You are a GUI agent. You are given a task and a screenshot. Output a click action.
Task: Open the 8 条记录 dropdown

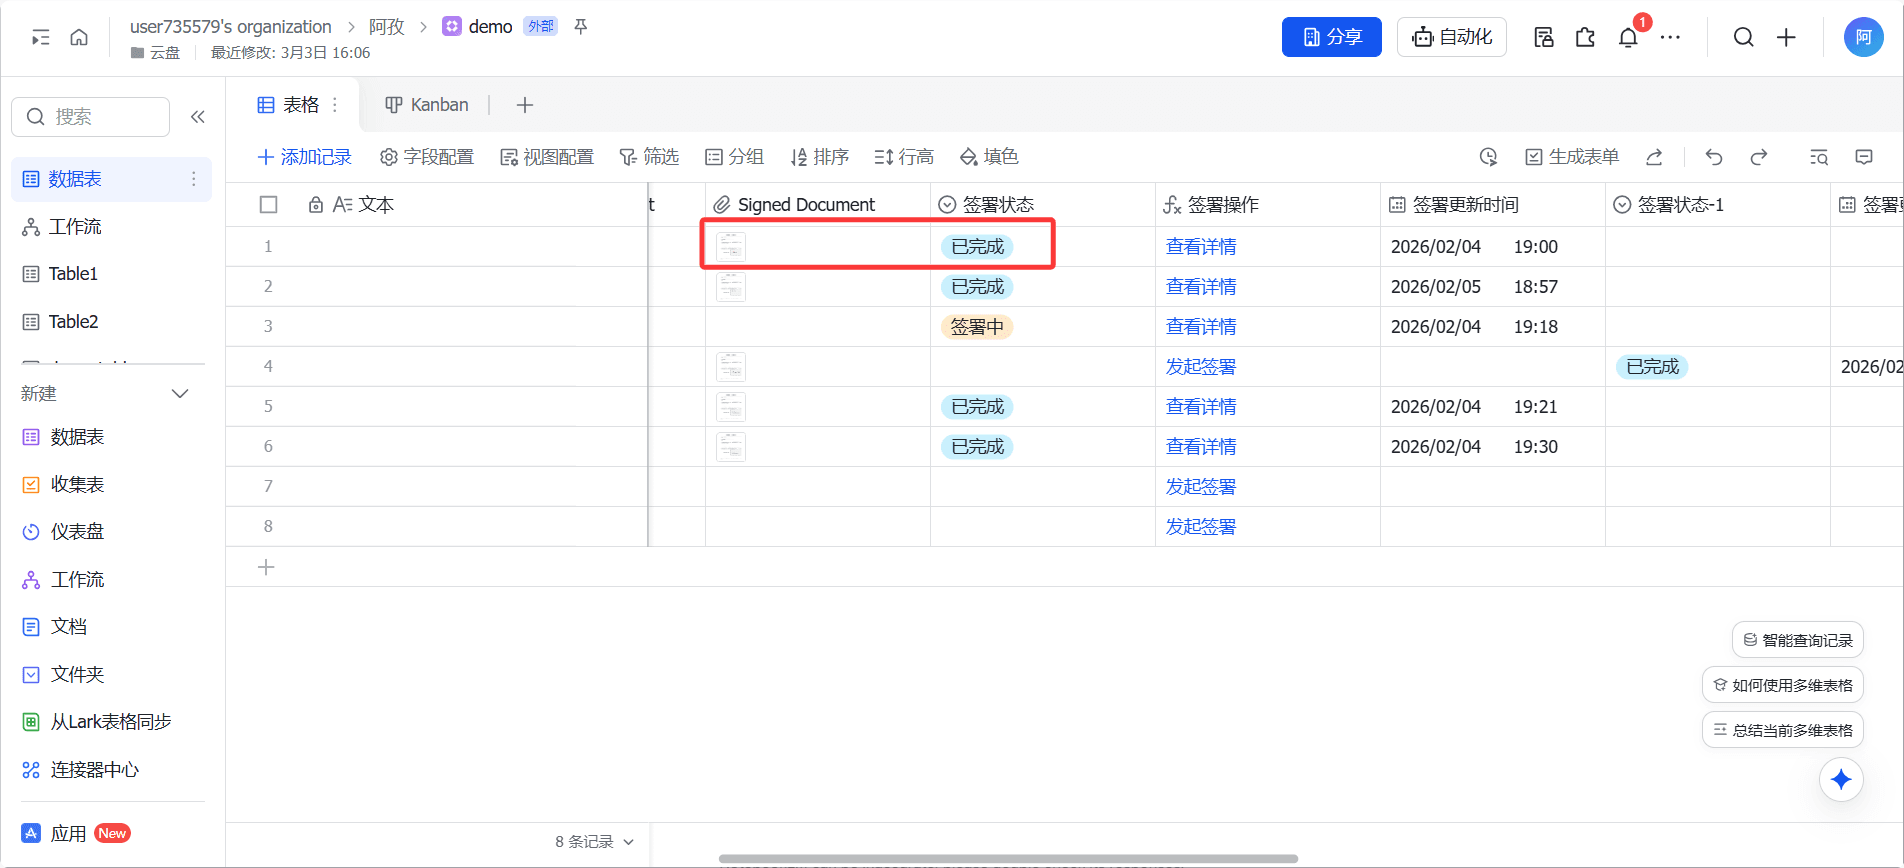click(594, 842)
